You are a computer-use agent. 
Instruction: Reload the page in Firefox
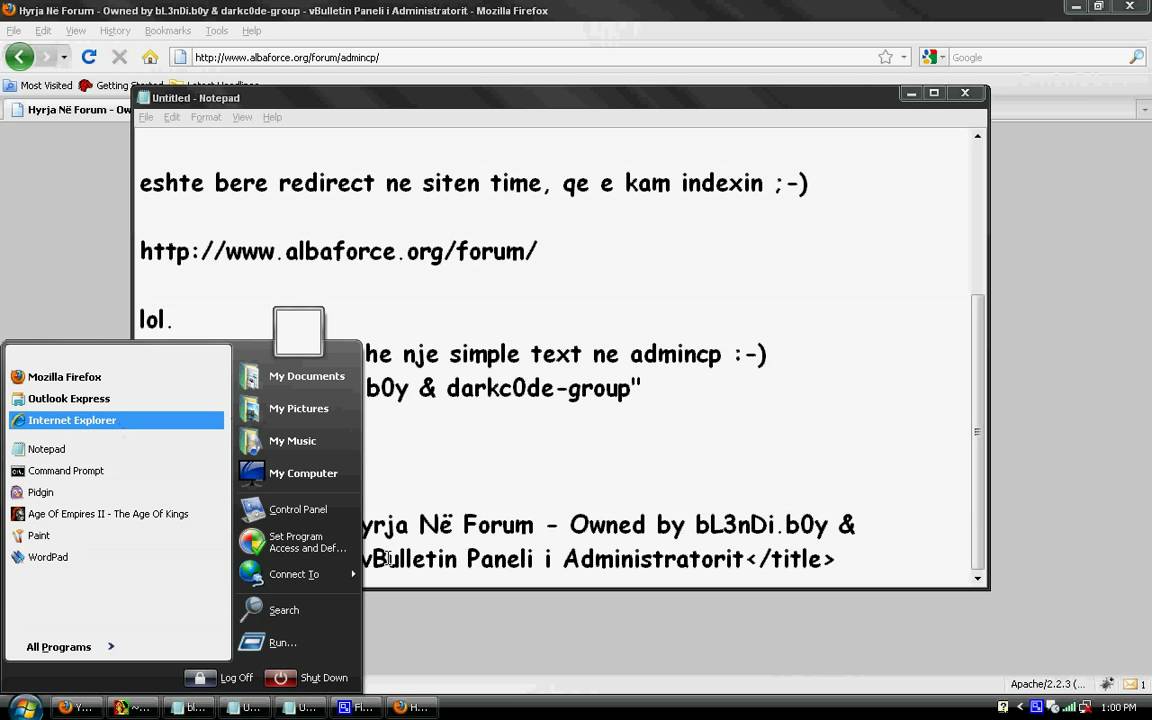pyautogui.click(x=89, y=57)
